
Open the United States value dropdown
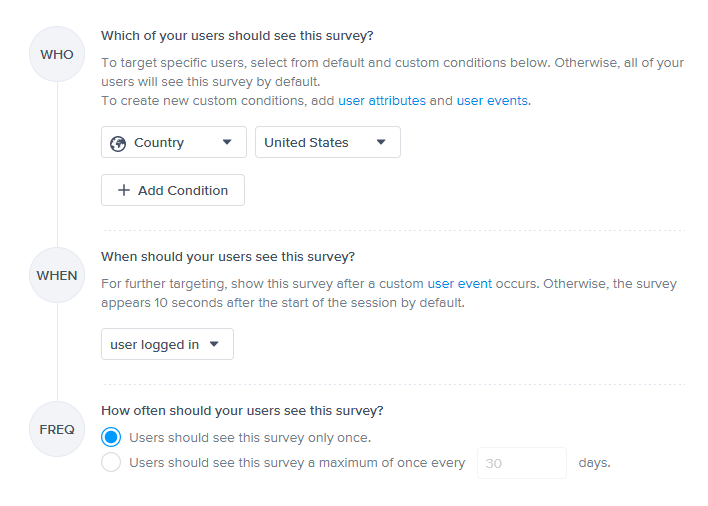click(x=327, y=142)
